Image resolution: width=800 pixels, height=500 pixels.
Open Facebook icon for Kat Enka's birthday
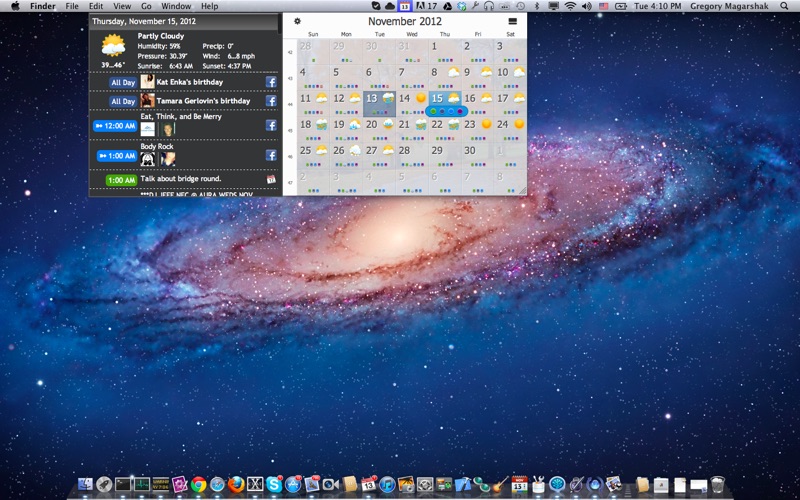(271, 82)
